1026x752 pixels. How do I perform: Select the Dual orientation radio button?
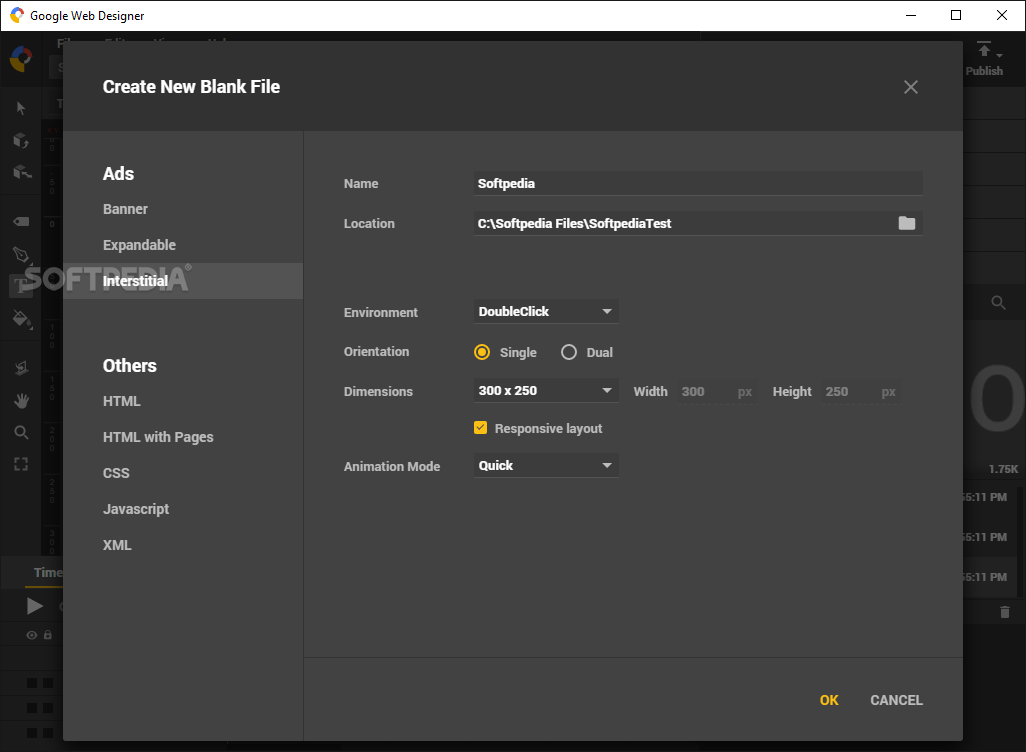pos(569,352)
